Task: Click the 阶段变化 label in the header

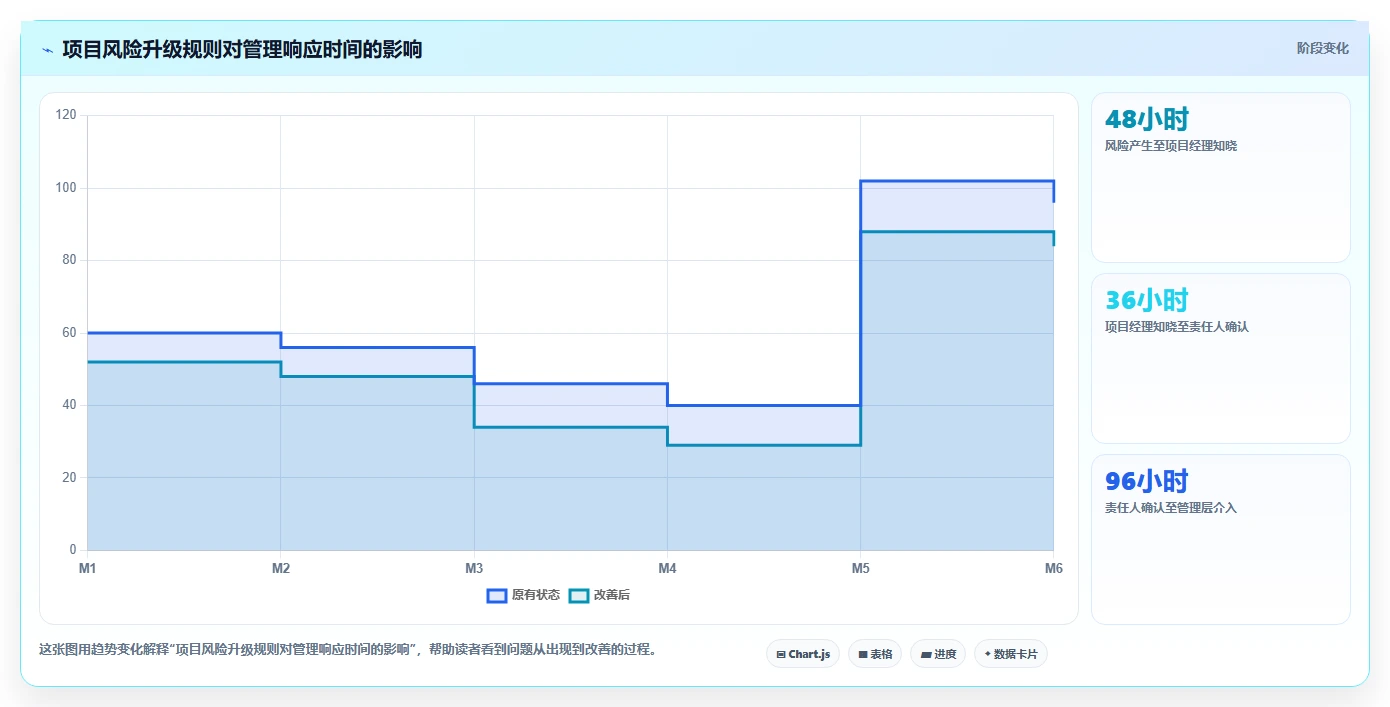Action: 1323,48
